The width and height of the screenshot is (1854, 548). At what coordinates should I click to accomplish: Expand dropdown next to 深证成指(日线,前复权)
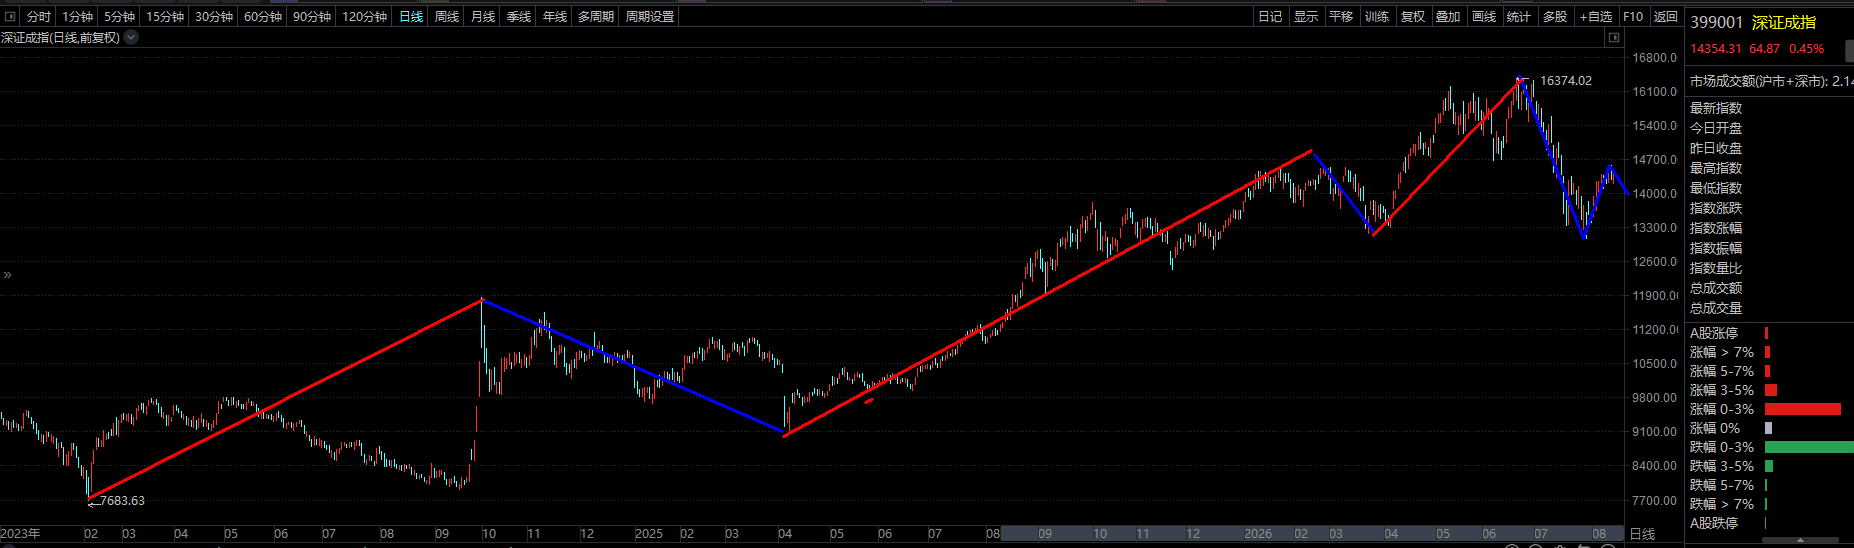[131, 37]
